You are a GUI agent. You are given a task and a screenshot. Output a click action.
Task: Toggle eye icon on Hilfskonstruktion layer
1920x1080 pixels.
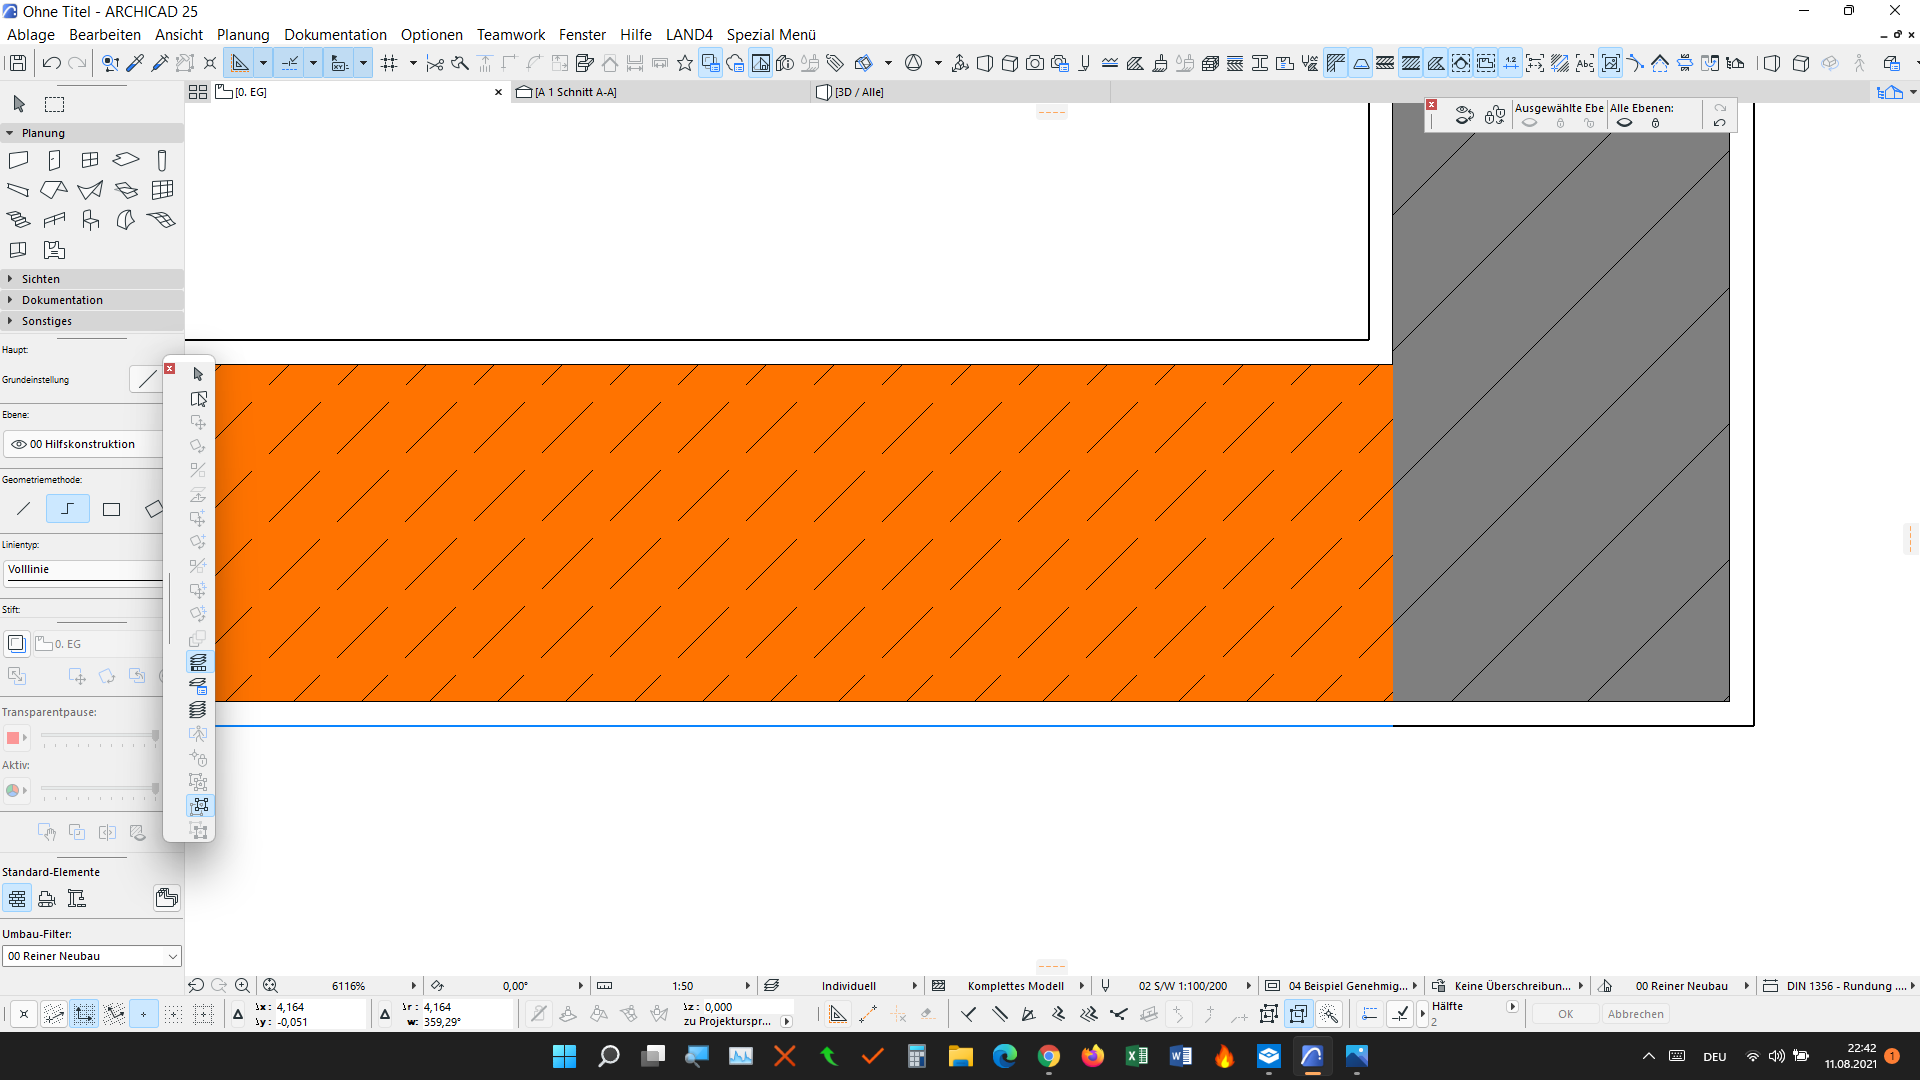tap(18, 444)
